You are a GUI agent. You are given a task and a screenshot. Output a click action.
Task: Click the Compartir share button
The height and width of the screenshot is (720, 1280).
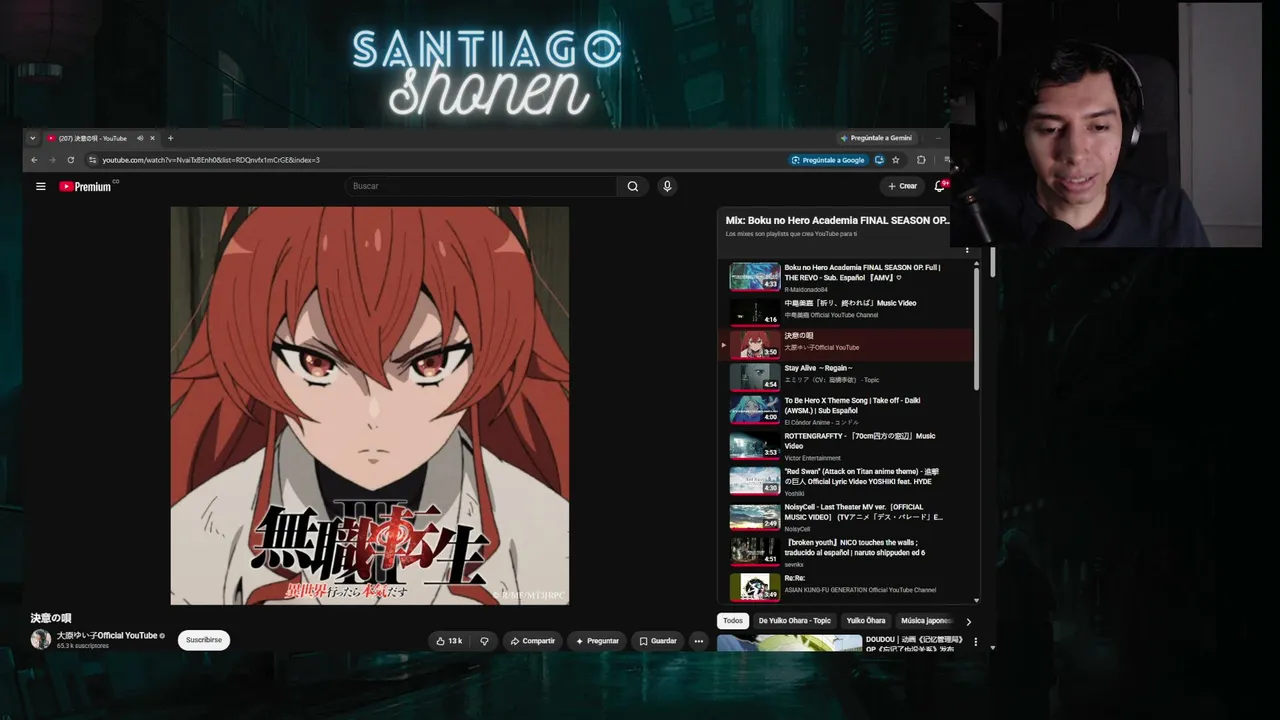pyautogui.click(x=531, y=641)
